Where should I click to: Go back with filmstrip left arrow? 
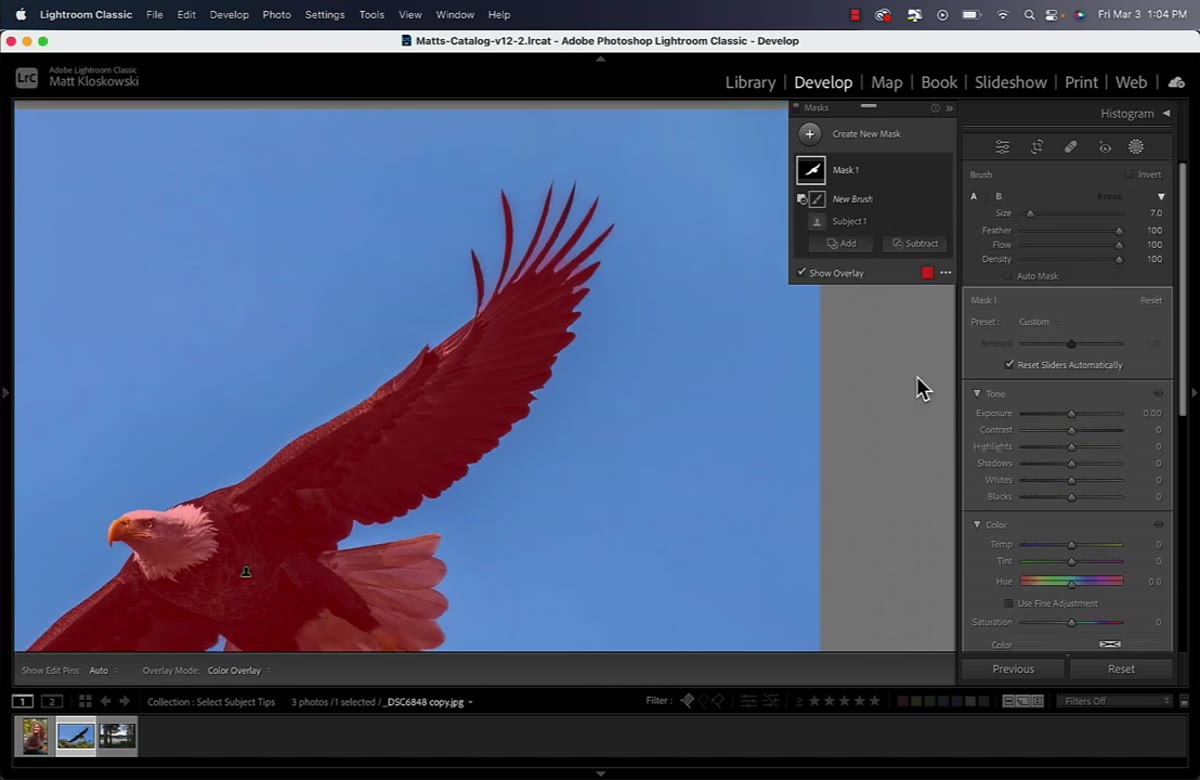(x=105, y=701)
